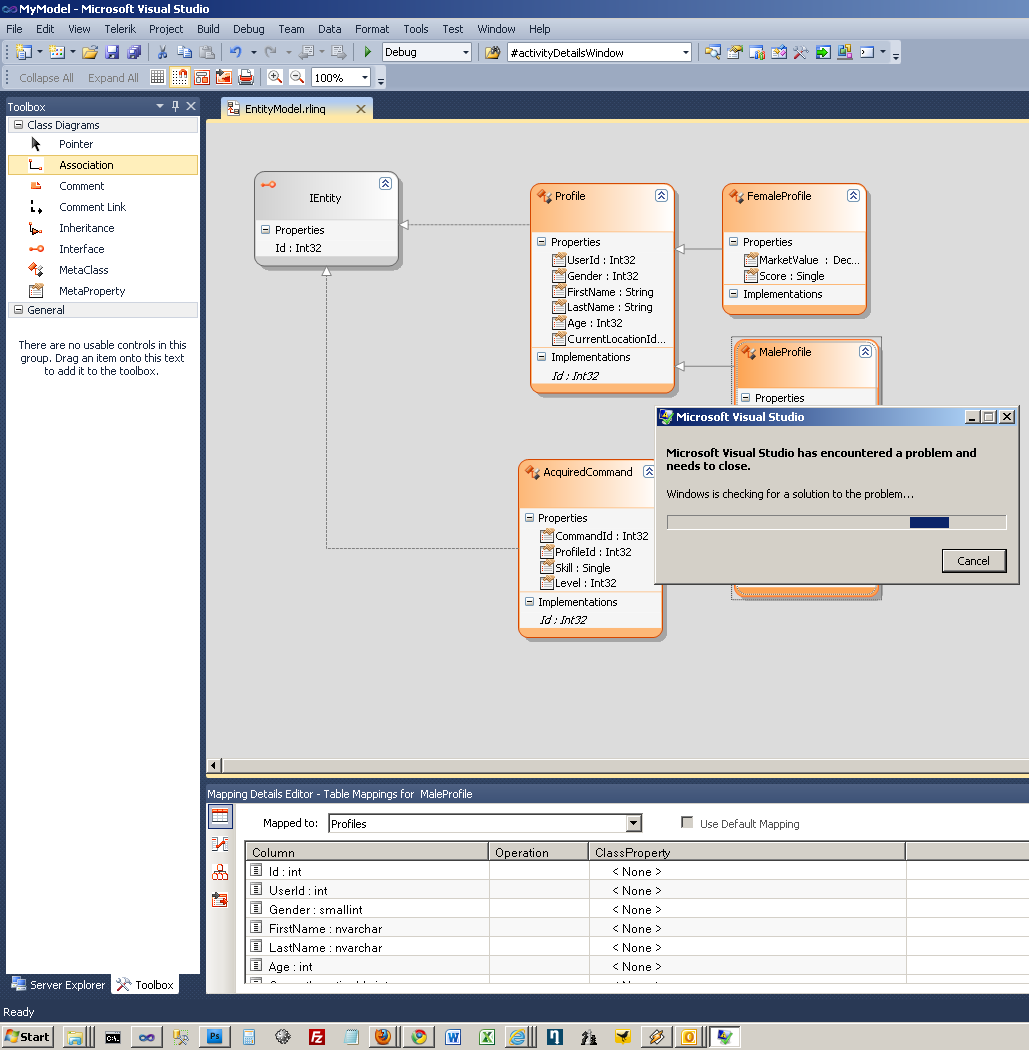Click the zoom in magnifier icon
Image resolution: width=1029 pixels, height=1050 pixels.
pyautogui.click(x=275, y=77)
